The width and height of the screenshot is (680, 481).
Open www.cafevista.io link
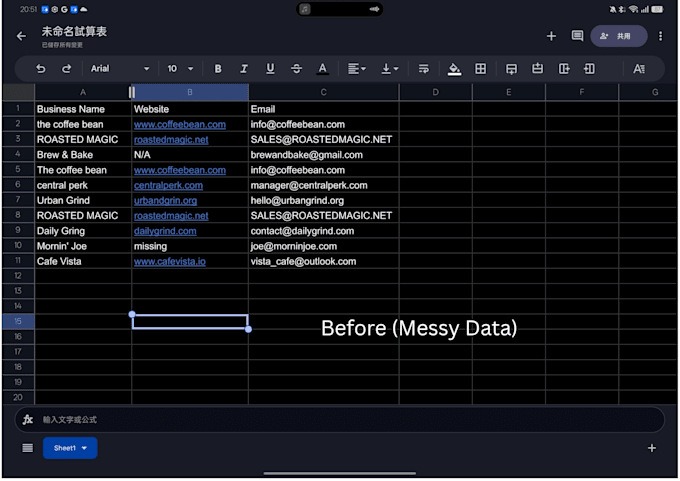[x=170, y=262]
